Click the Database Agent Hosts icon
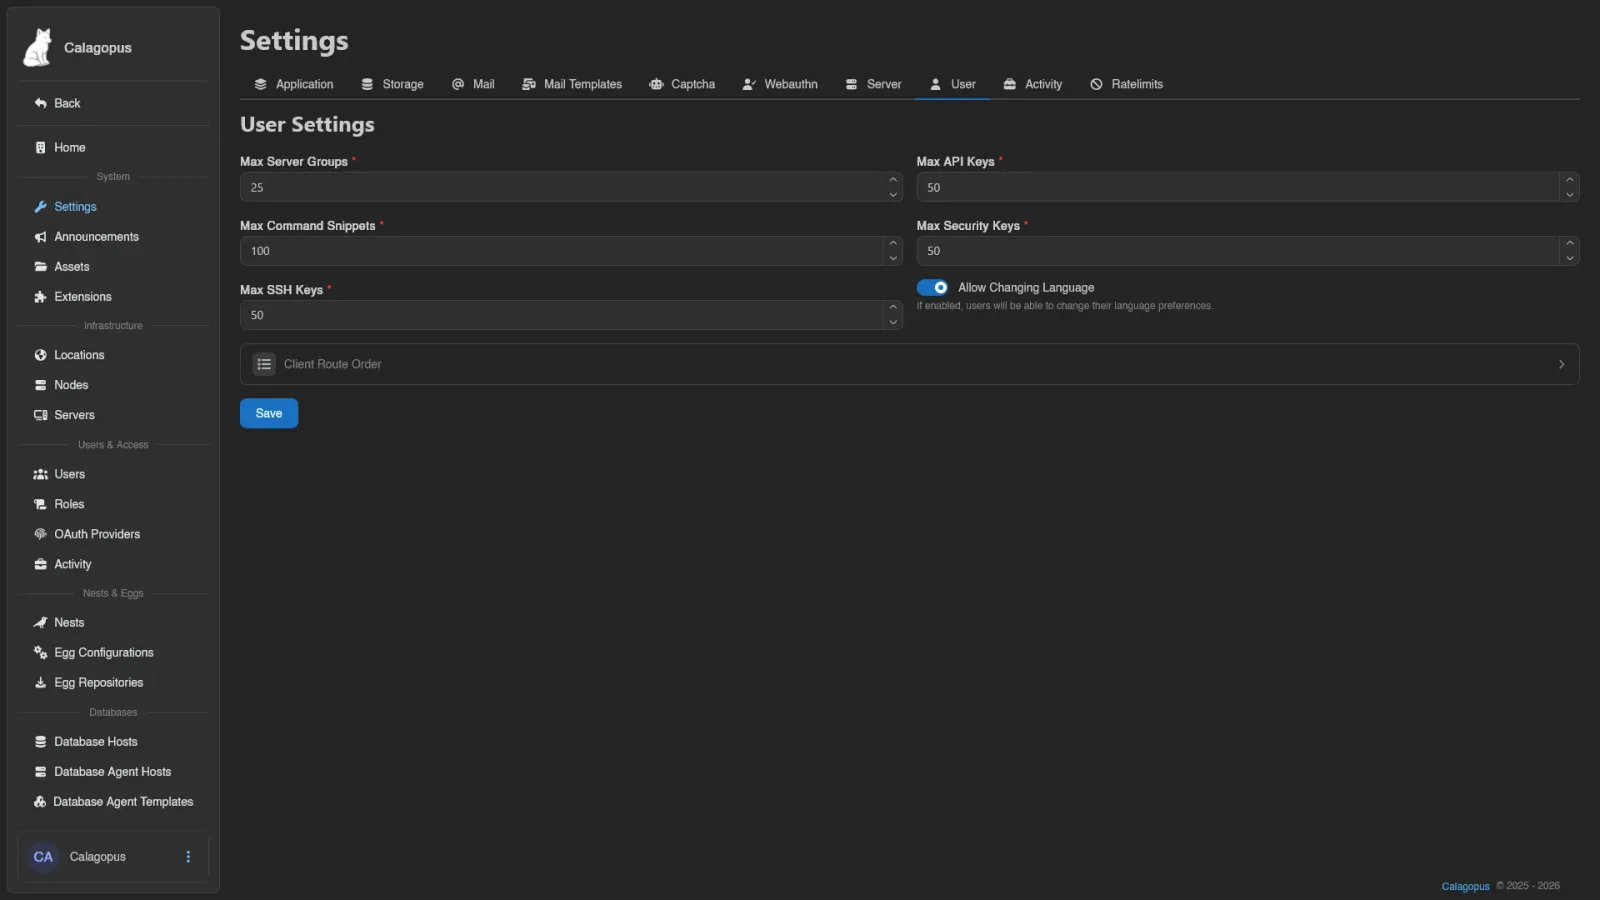This screenshot has width=1600, height=900. click(x=41, y=772)
